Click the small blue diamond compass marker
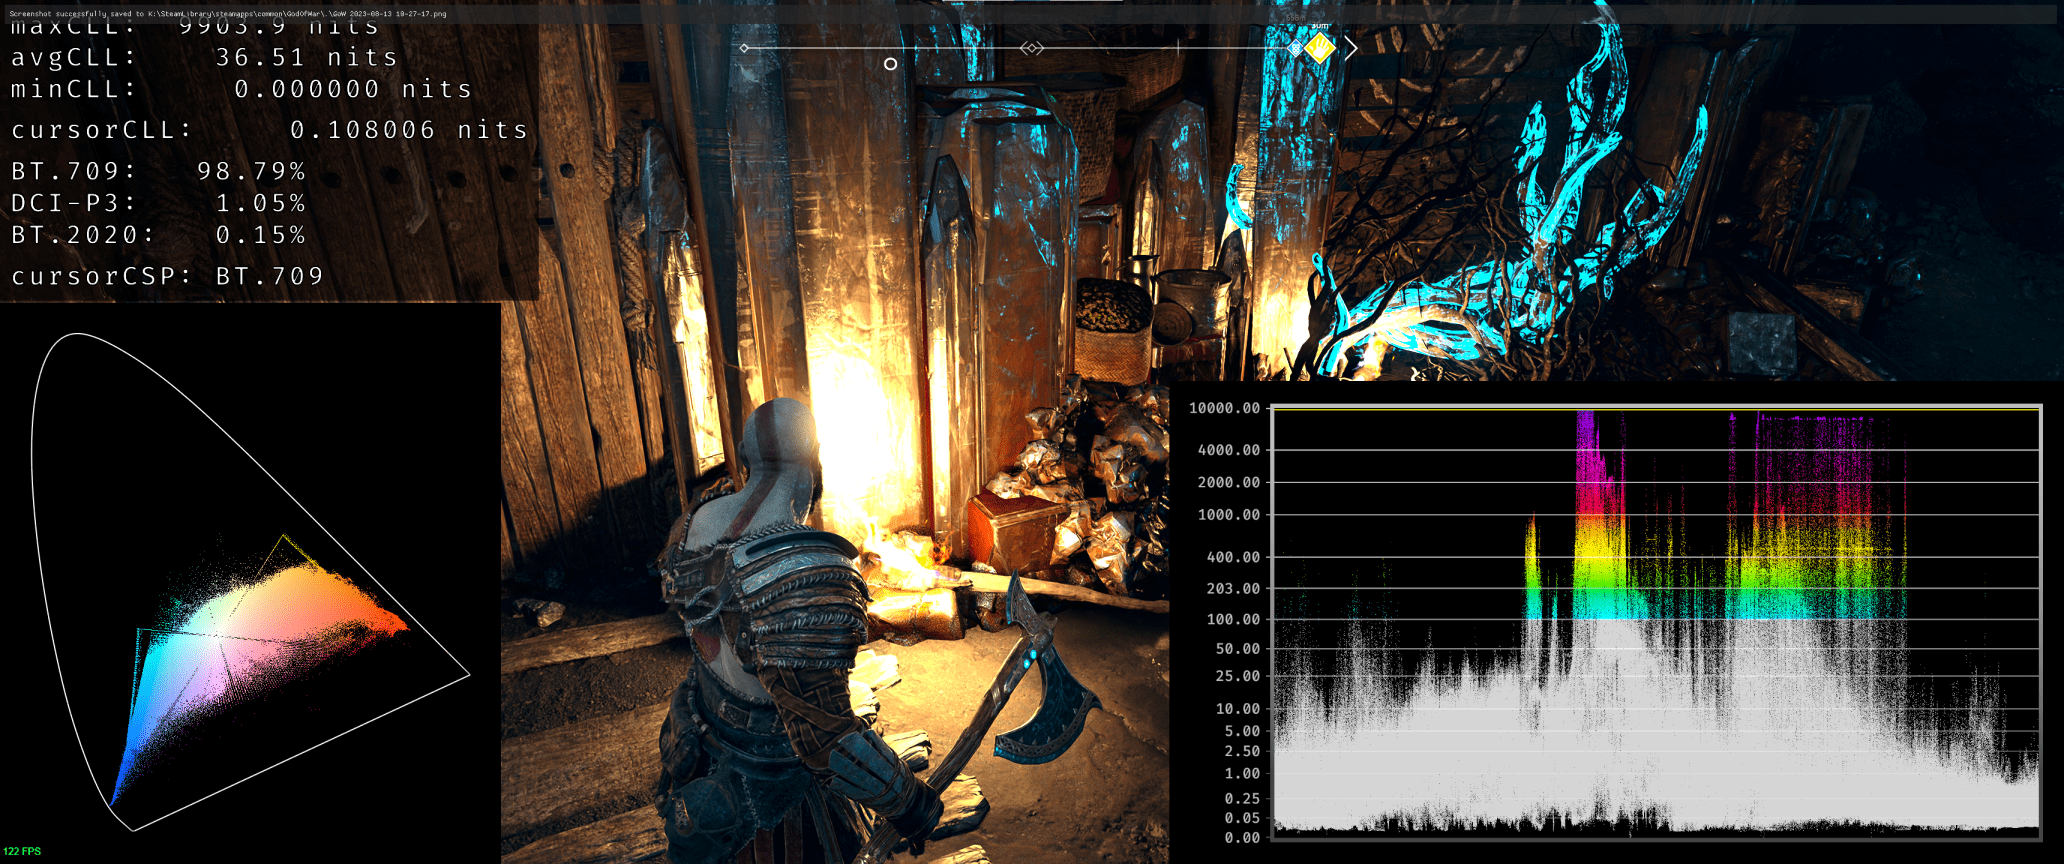The image size is (2064, 864). (x=1296, y=48)
